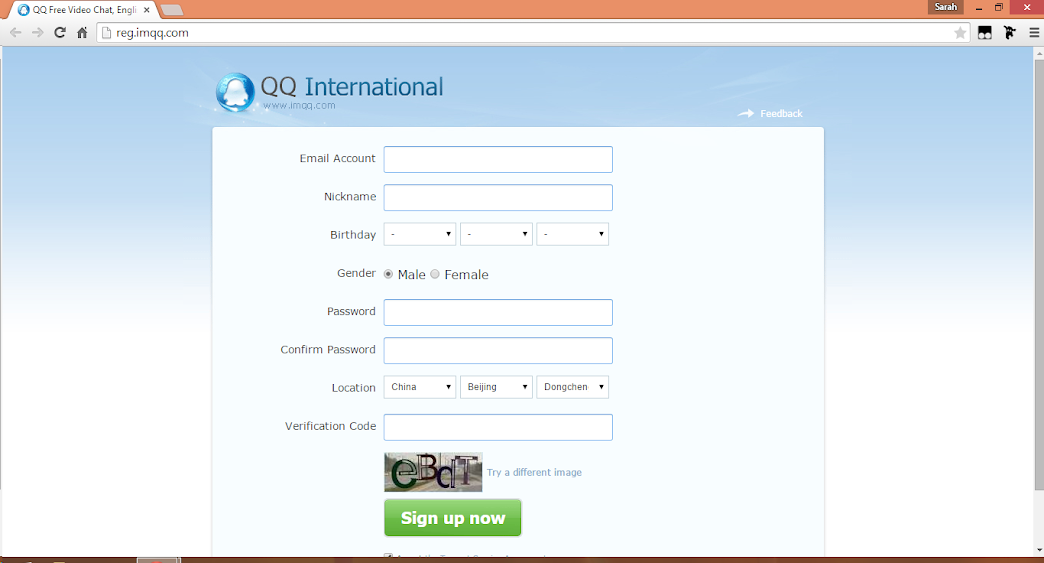Screen dimensions: 1044x563
Task: Open the first Birthday dropdown
Action: click(419, 234)
